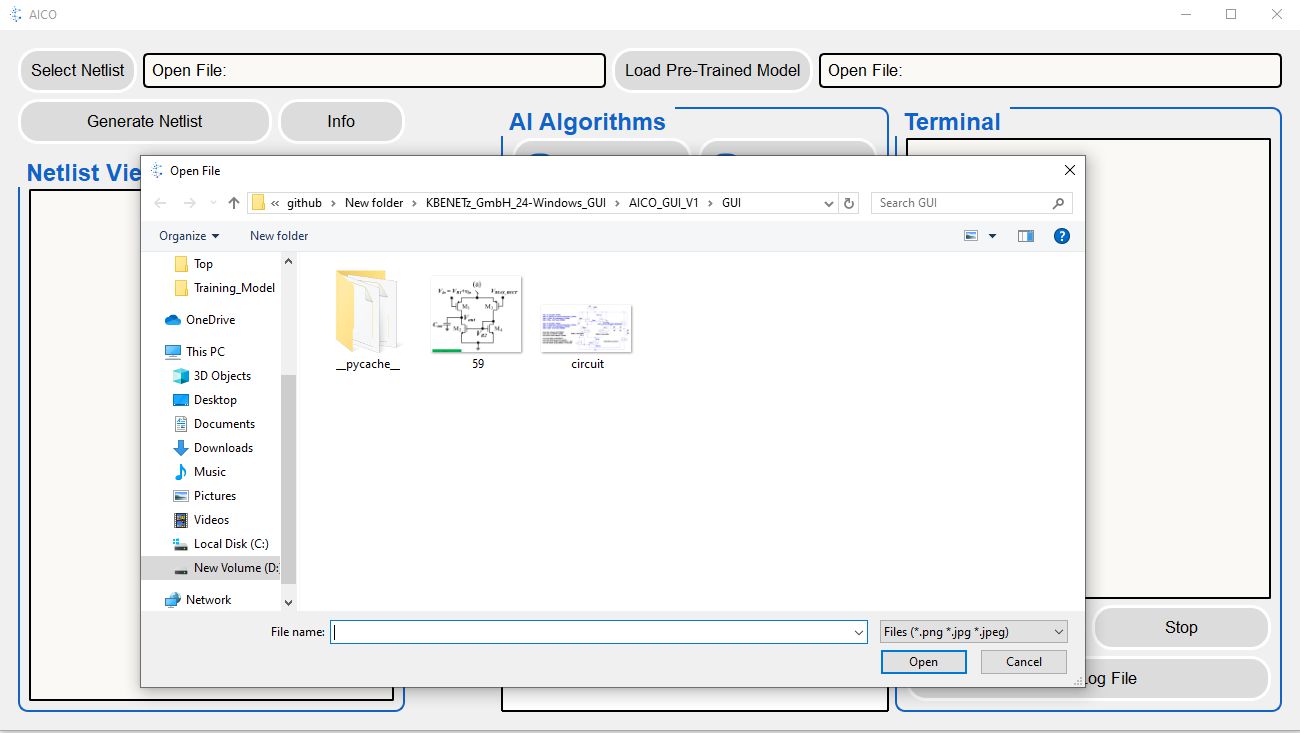Click the Up one level arrow icon
The height and width of the screenshot is (733, 1300).
pyautogui.click(x=234, y=203)
